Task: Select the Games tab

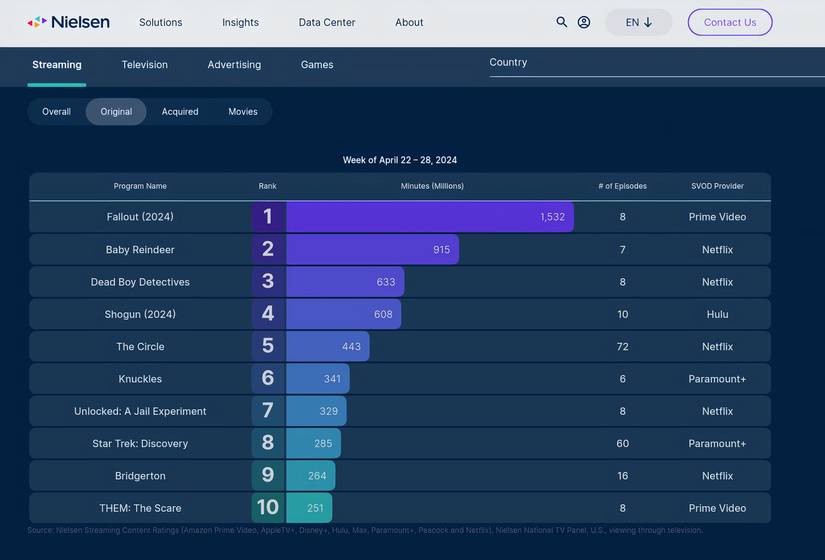Action: pos(317,65)
